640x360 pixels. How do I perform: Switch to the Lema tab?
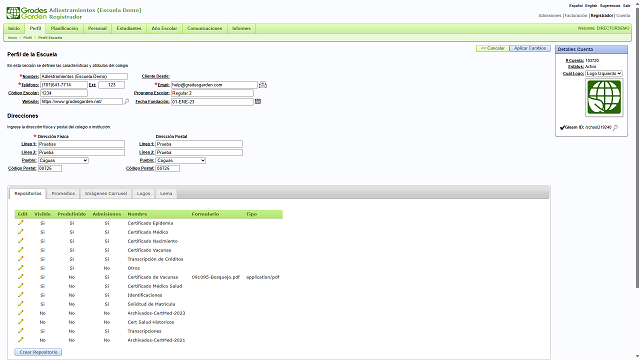pyautogui.click(x=166, y=193)
